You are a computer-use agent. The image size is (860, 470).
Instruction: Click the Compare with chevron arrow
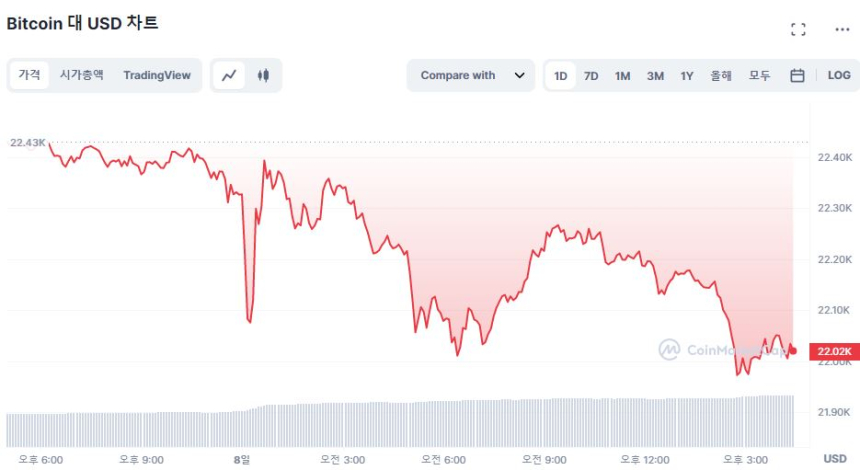pos(519,75)
